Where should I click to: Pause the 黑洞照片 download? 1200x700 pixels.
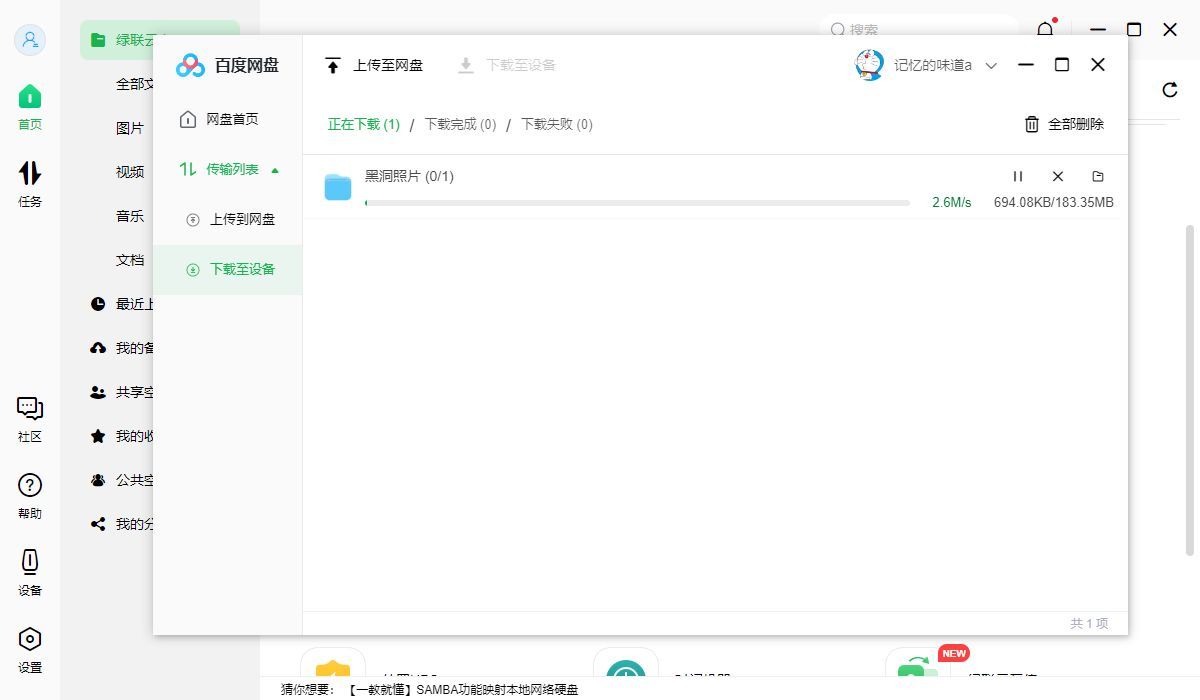(1018, 176)
